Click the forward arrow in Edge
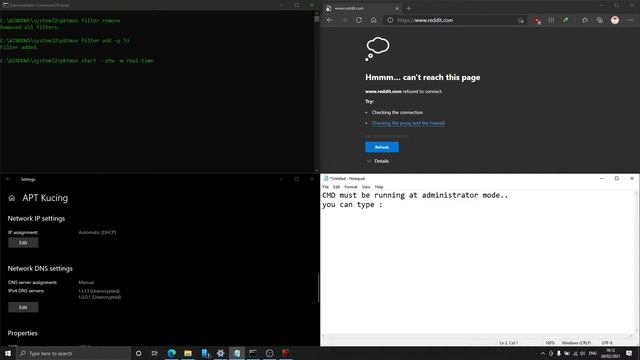Screen dimensions: 640x360 click(x=344, y=20)
